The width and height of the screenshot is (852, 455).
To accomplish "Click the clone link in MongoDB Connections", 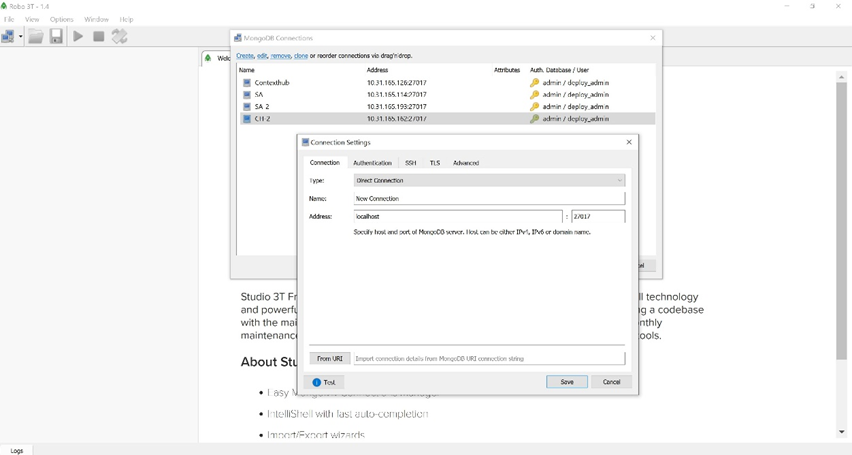I will (x=300, y=55).
